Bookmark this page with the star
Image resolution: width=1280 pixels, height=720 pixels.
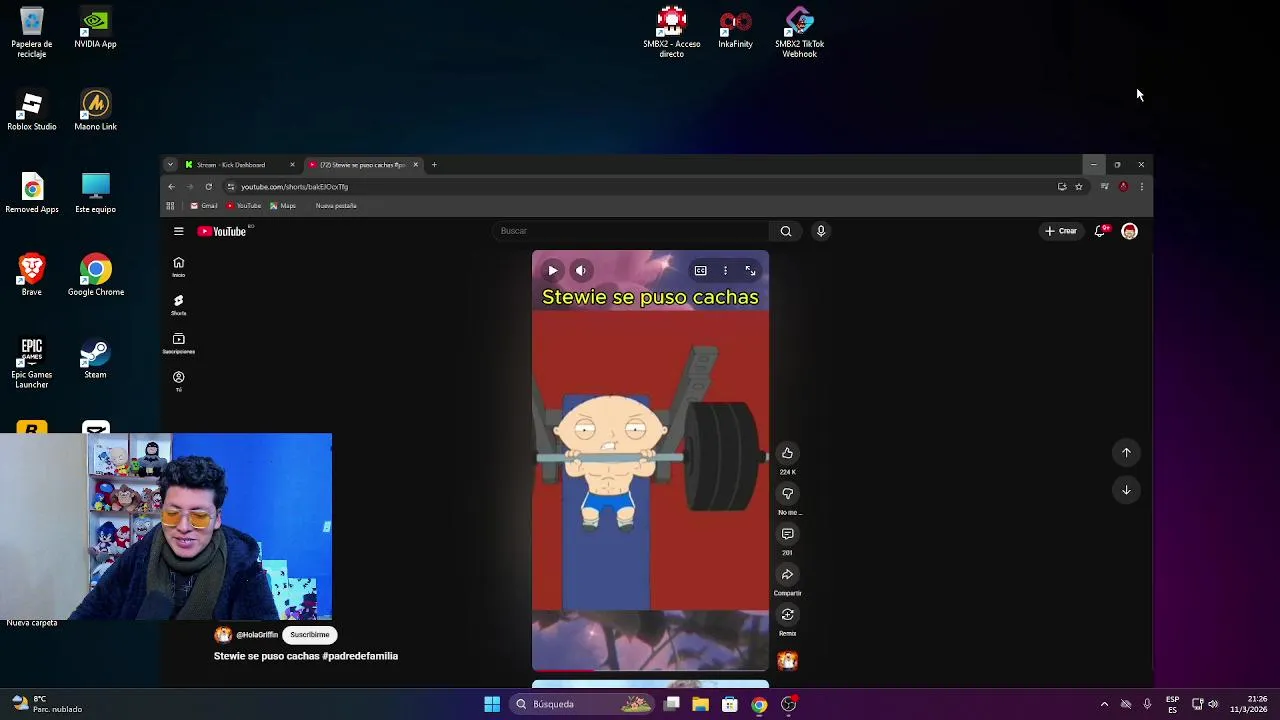click(1078, 187)
